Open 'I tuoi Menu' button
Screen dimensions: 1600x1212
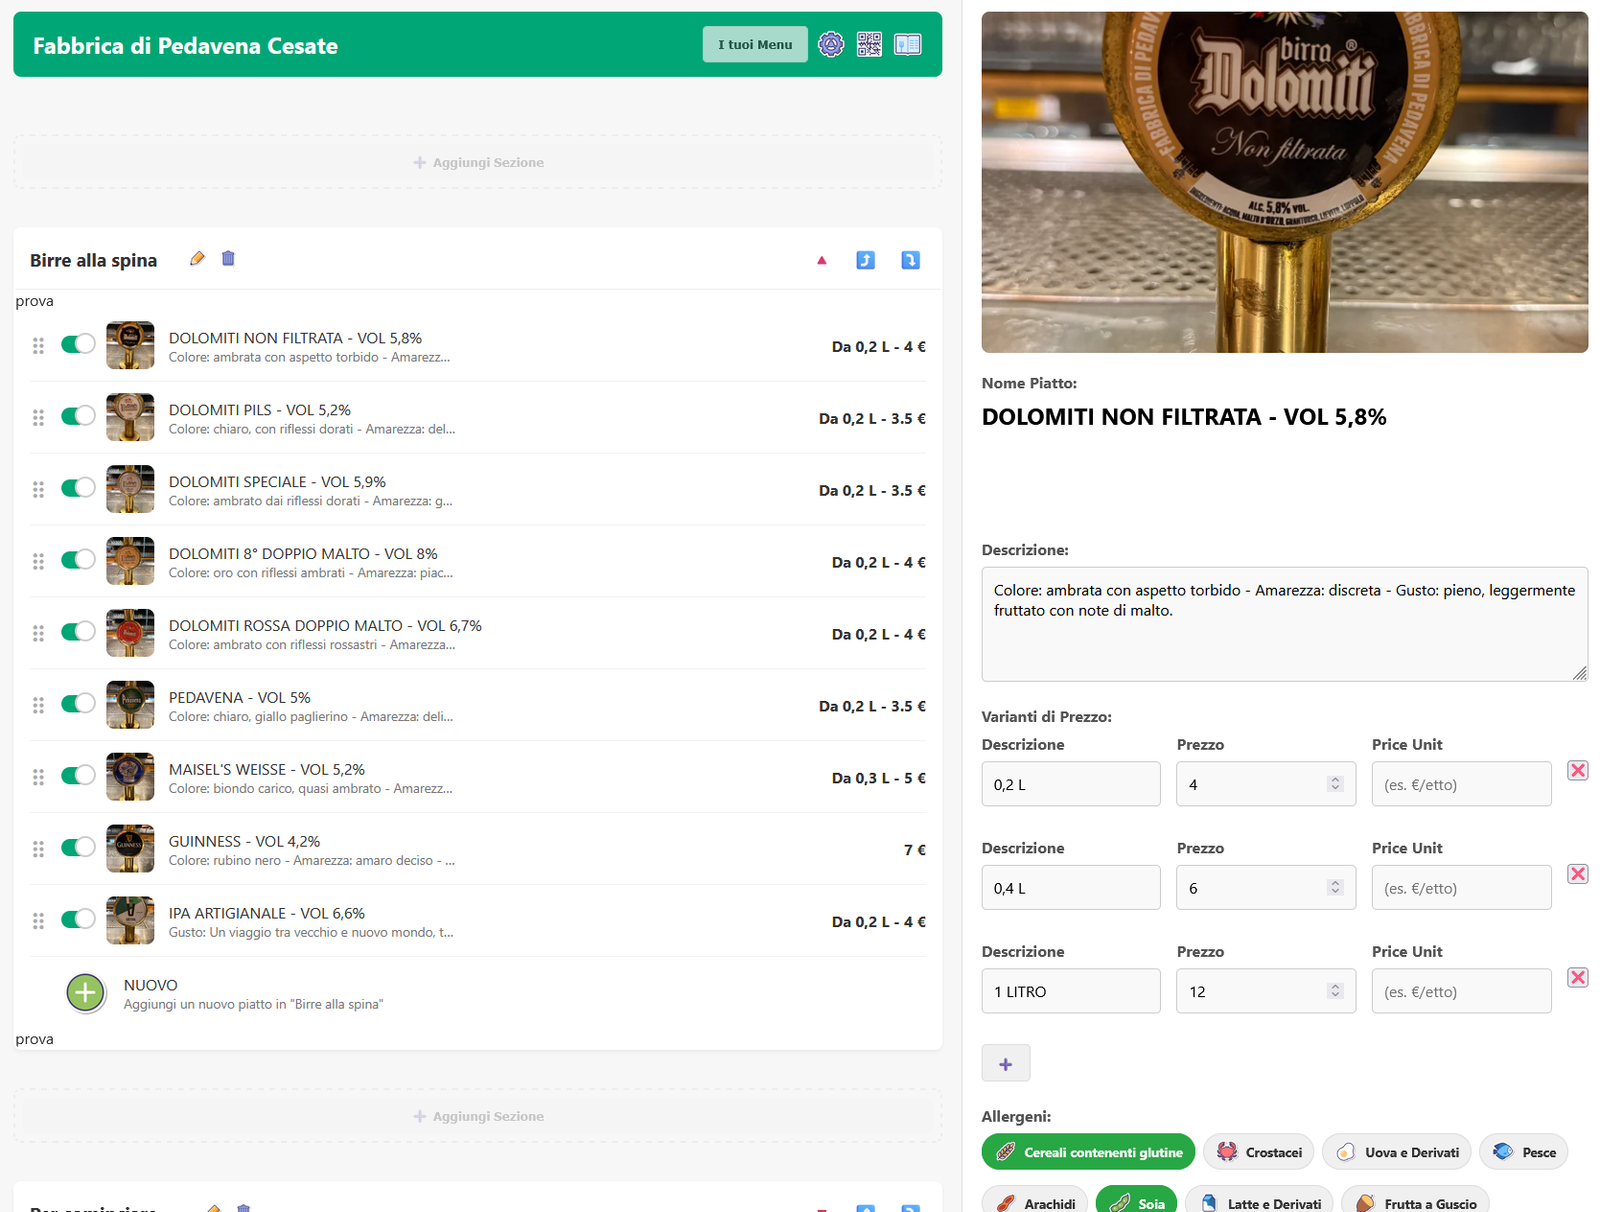[755, 44]
